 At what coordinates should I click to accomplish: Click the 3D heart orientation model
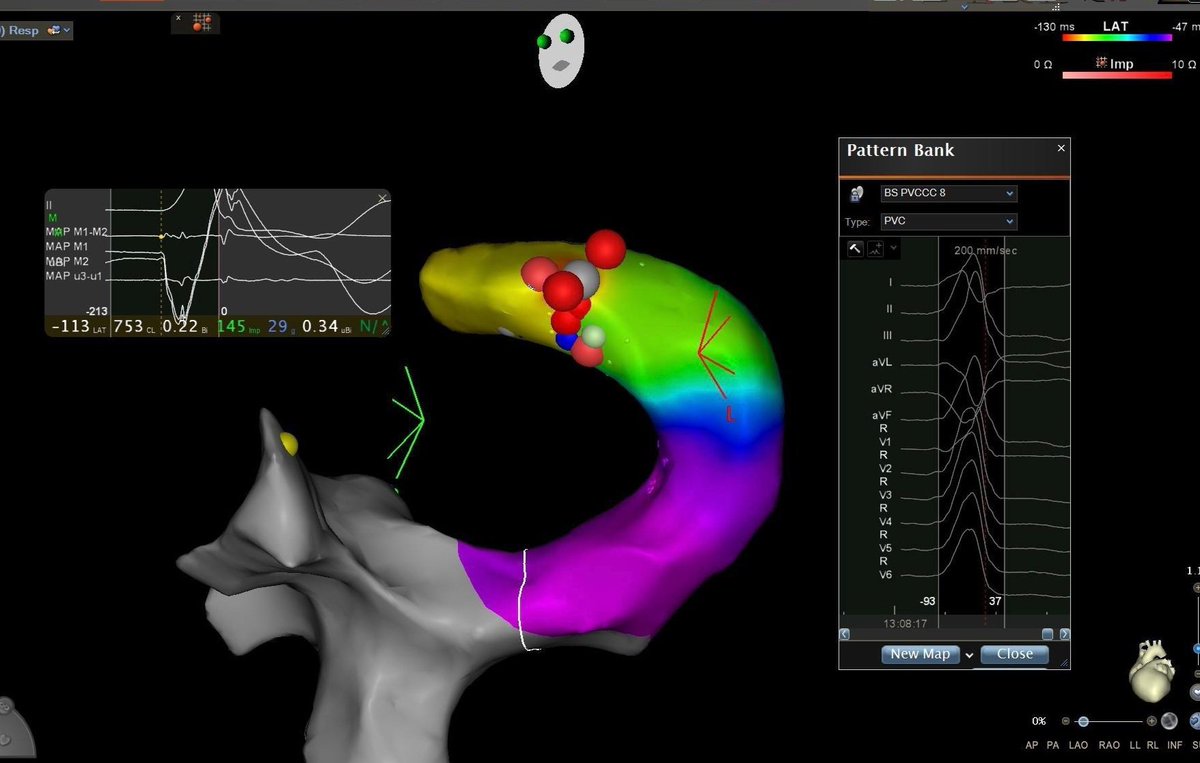click(1150, 670)
